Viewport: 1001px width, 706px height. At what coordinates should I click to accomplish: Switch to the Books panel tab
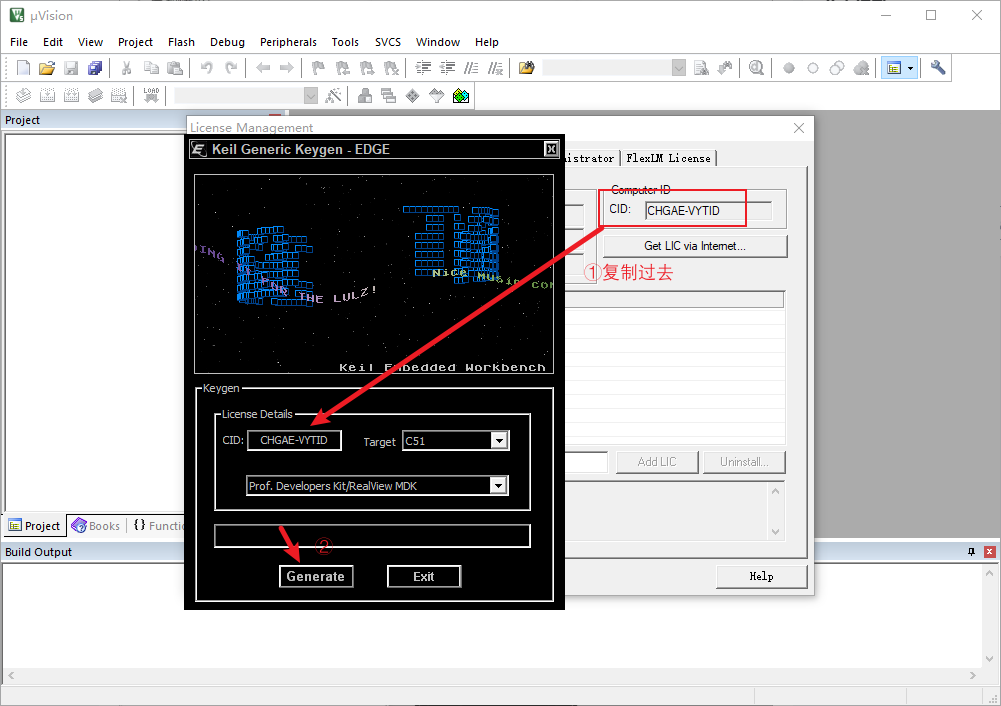click(96, 526)
